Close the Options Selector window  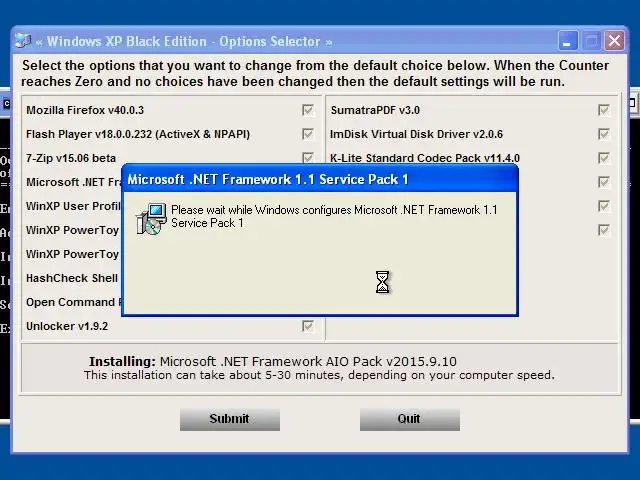click(x=614, y=41)
